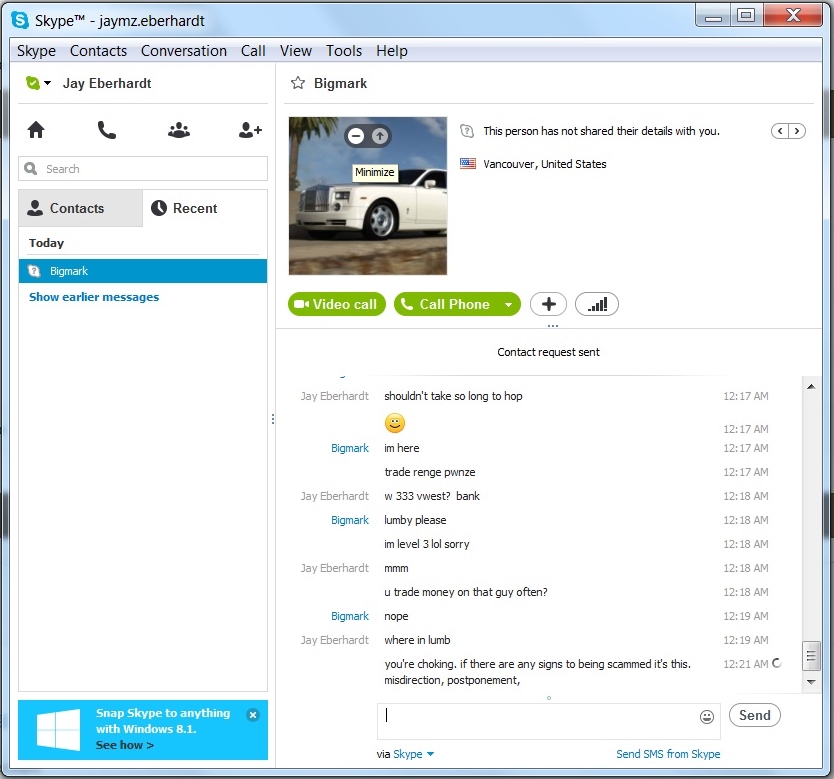Screen dimensions: 834x779
Task: Start a Video call with Bigmark
Action: [335, 304]
